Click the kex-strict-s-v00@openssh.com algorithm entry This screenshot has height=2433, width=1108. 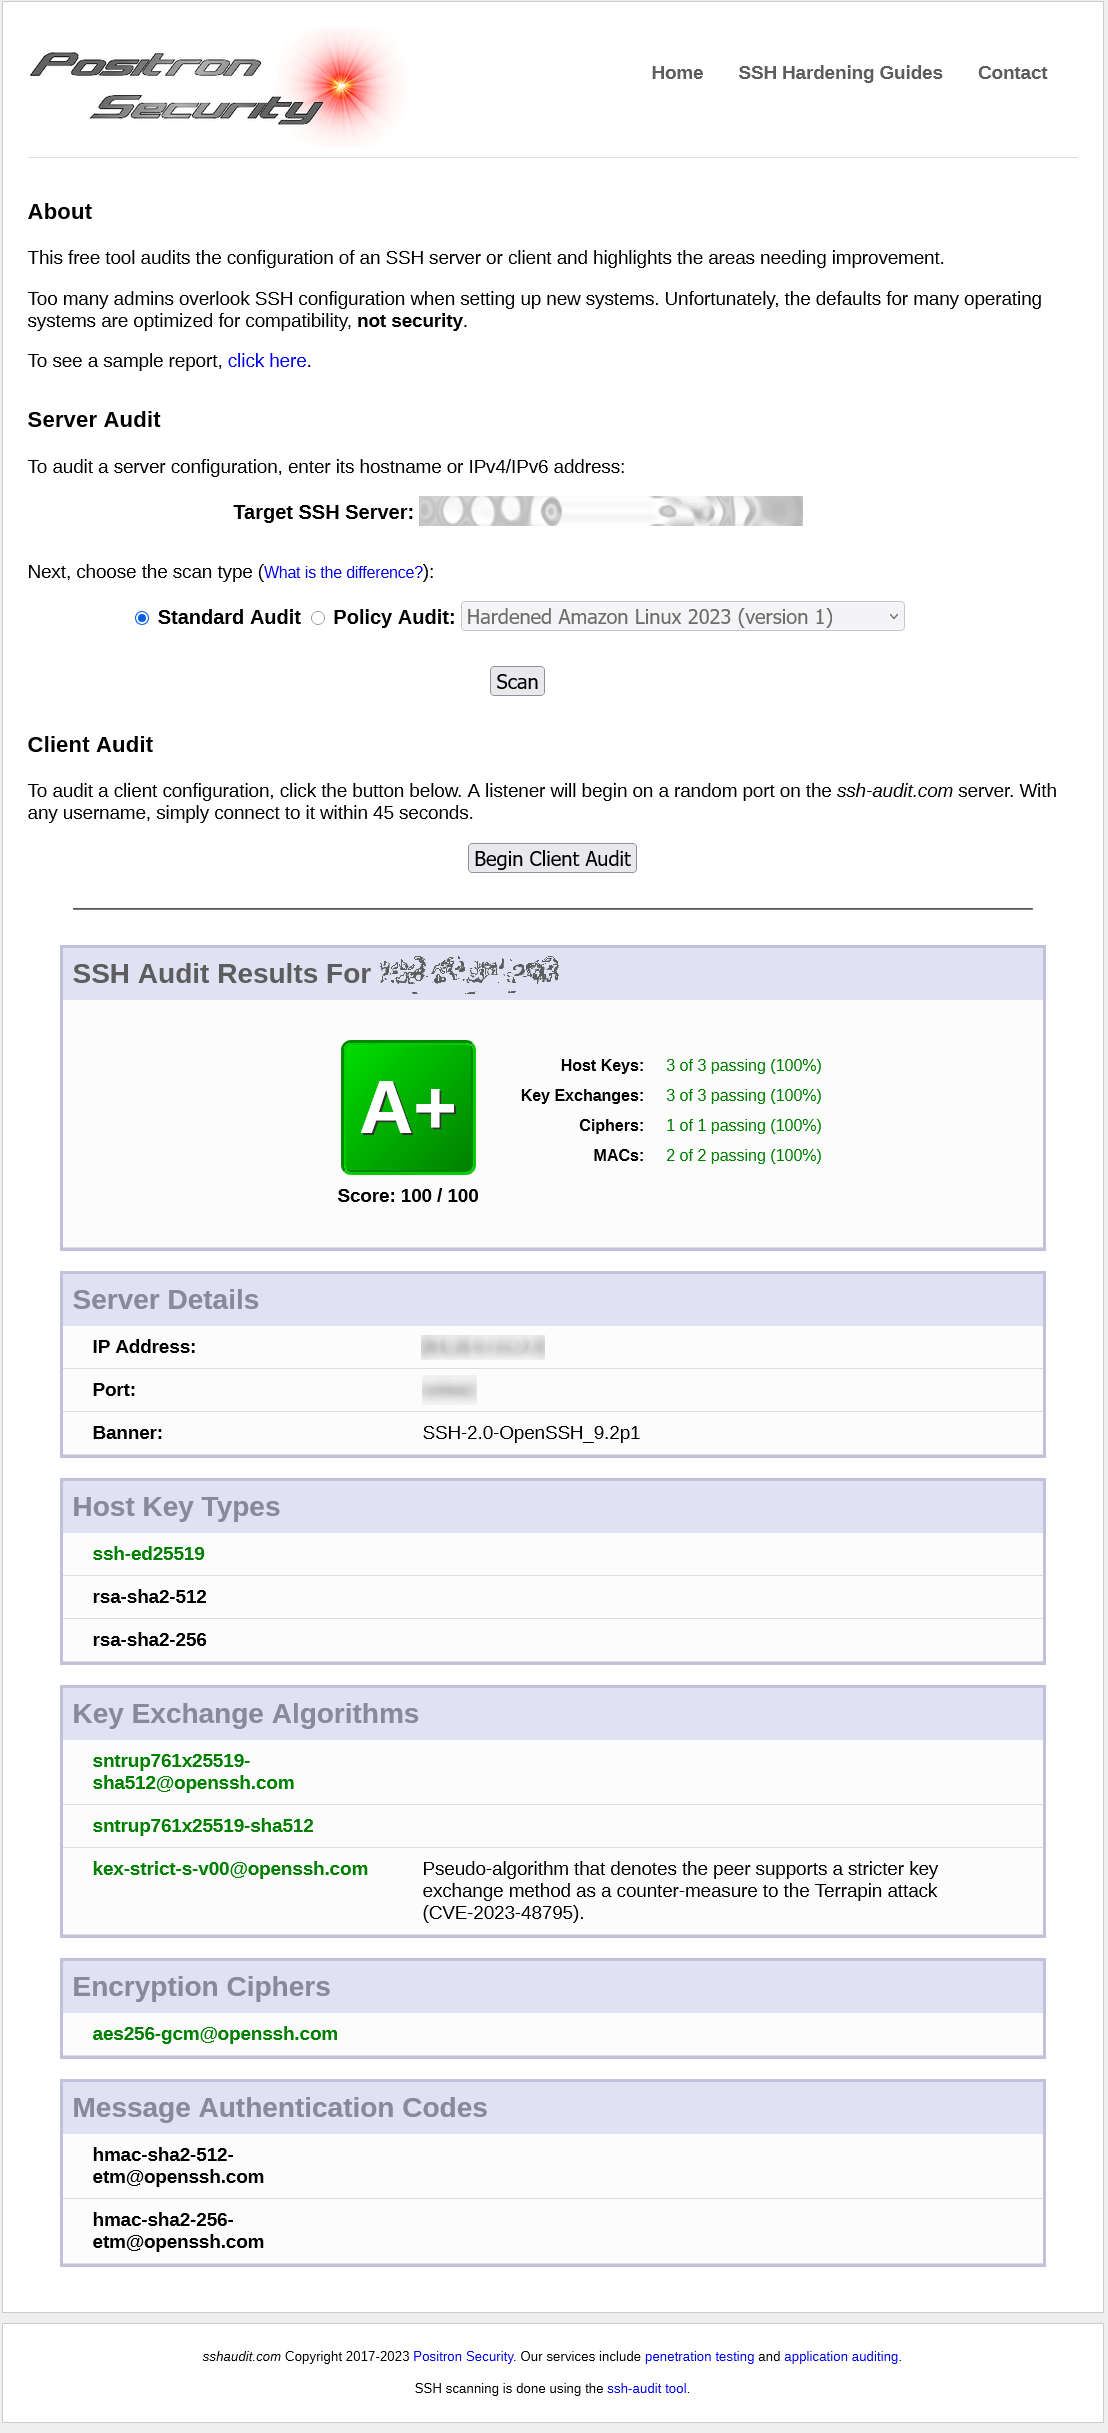point(230,1869)
